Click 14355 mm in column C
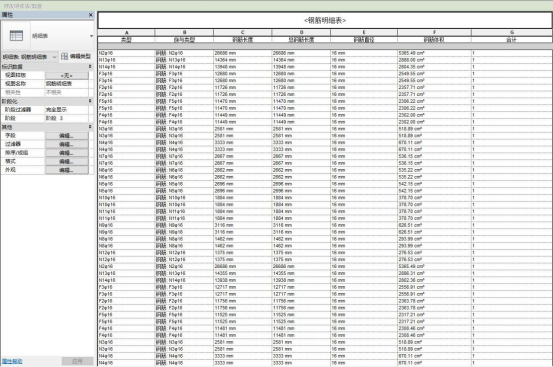This screenshot has height=367, width=553. [x=243, y=273]
